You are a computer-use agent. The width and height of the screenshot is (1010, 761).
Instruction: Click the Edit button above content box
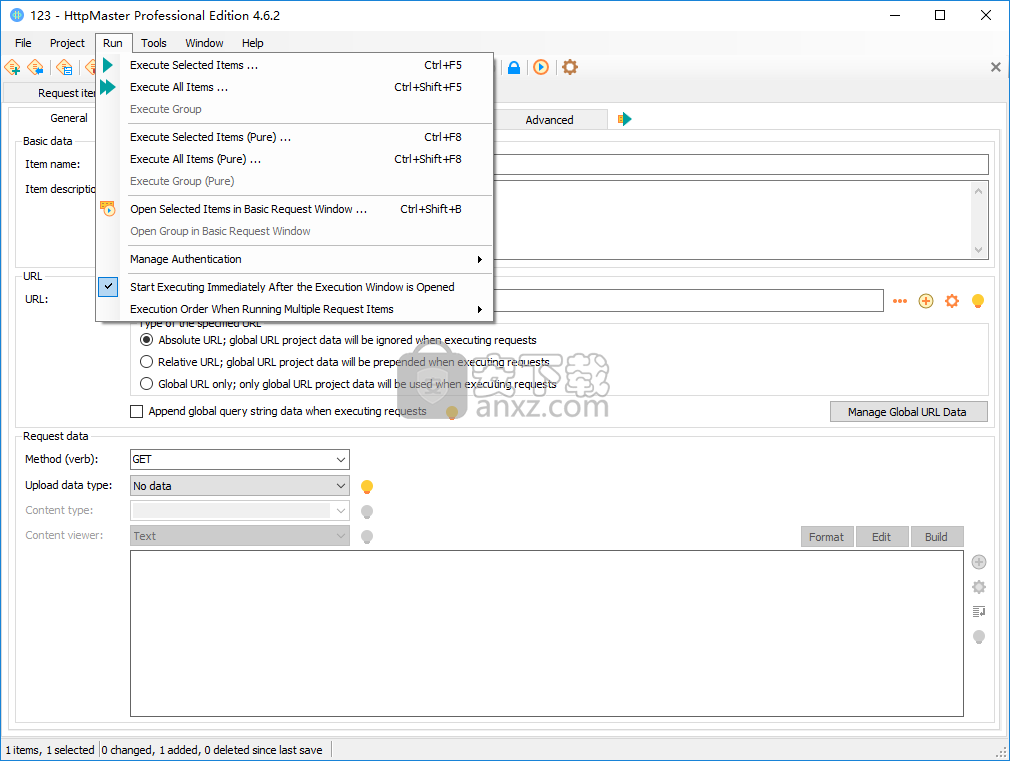882,537
